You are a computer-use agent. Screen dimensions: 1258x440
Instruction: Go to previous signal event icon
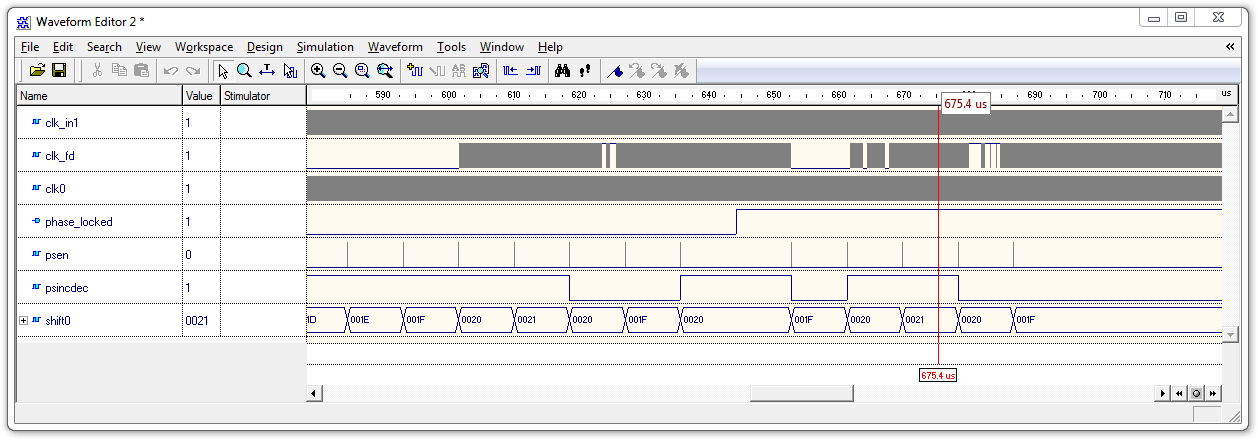510,71
